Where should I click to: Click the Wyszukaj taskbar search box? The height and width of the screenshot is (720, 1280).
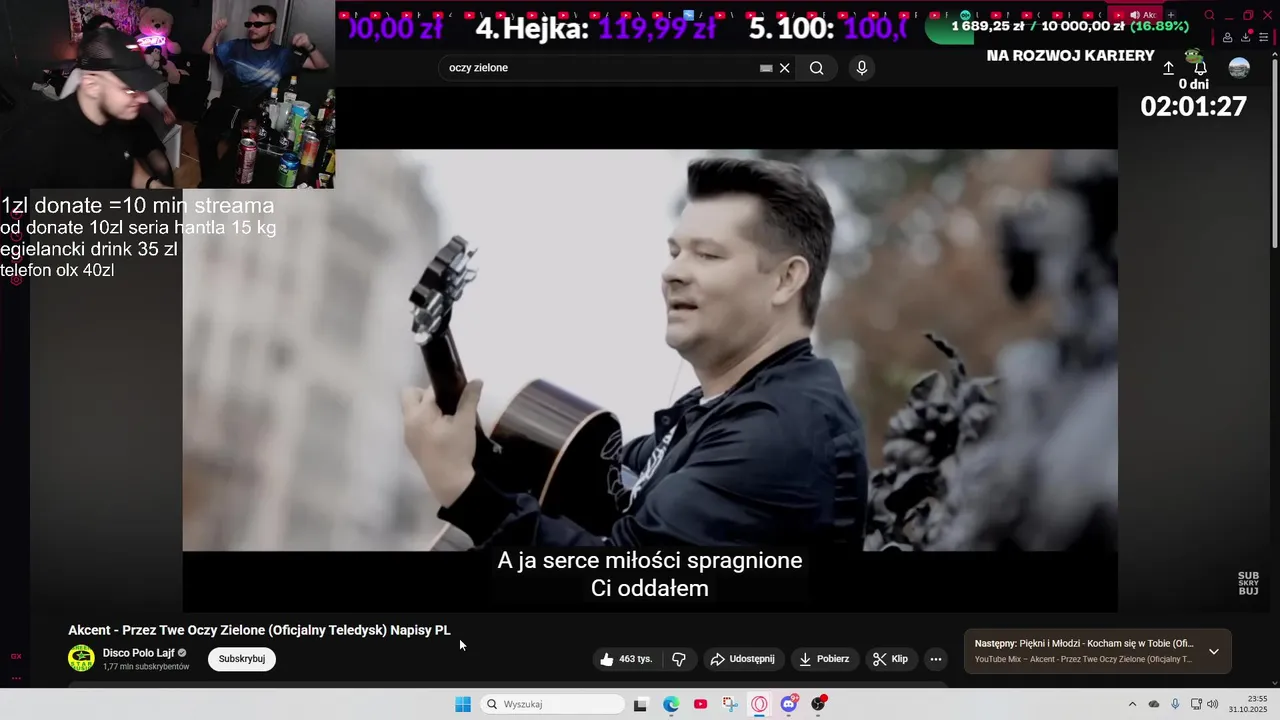coord(552,704)
